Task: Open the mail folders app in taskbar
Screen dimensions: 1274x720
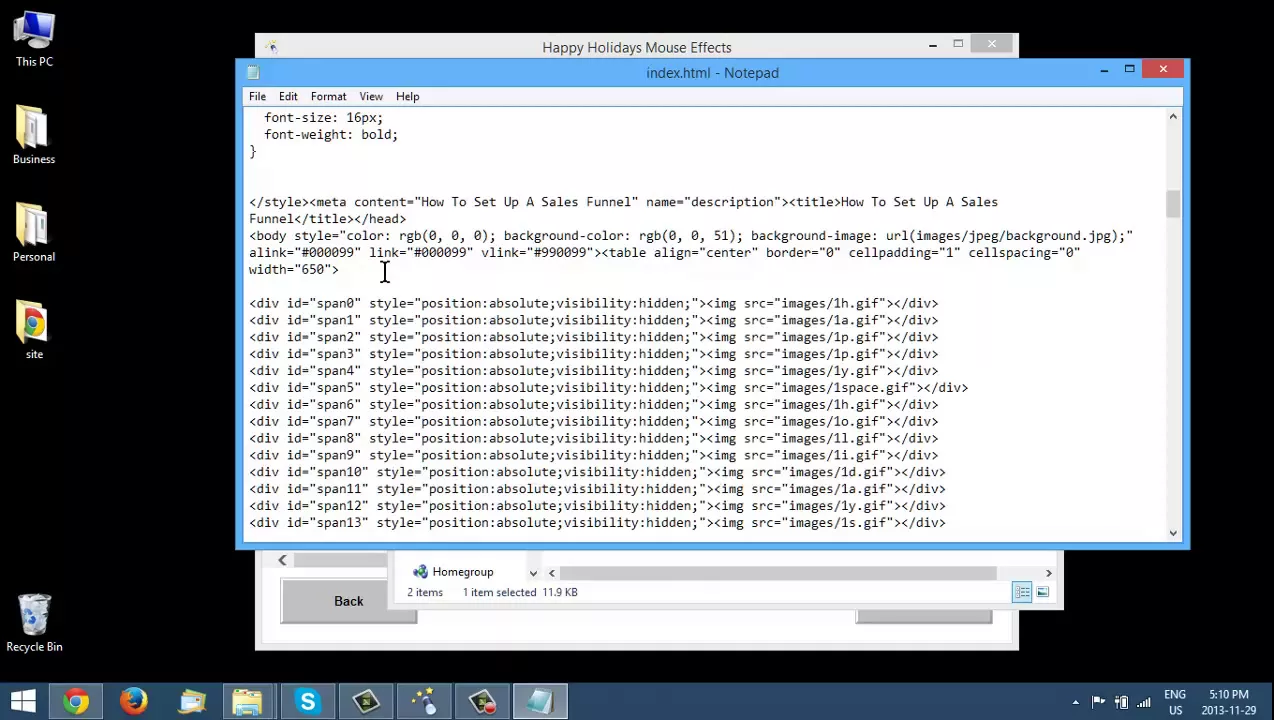Action: click(192, 701)
